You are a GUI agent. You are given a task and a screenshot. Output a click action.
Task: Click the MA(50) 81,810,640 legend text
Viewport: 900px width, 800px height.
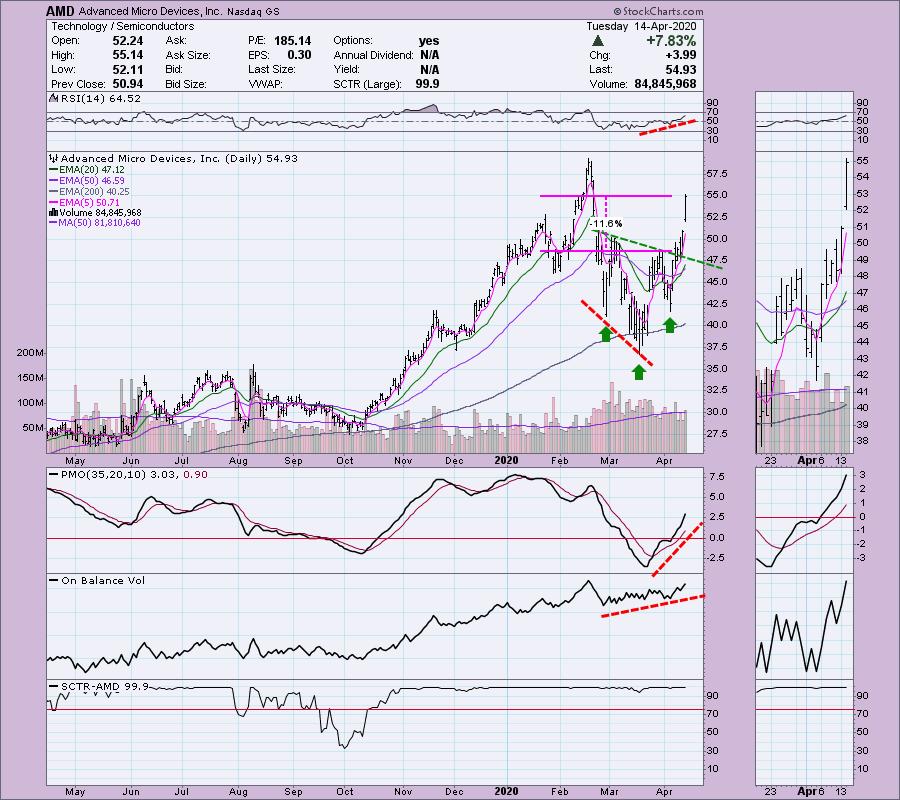(x=99, y=223)
